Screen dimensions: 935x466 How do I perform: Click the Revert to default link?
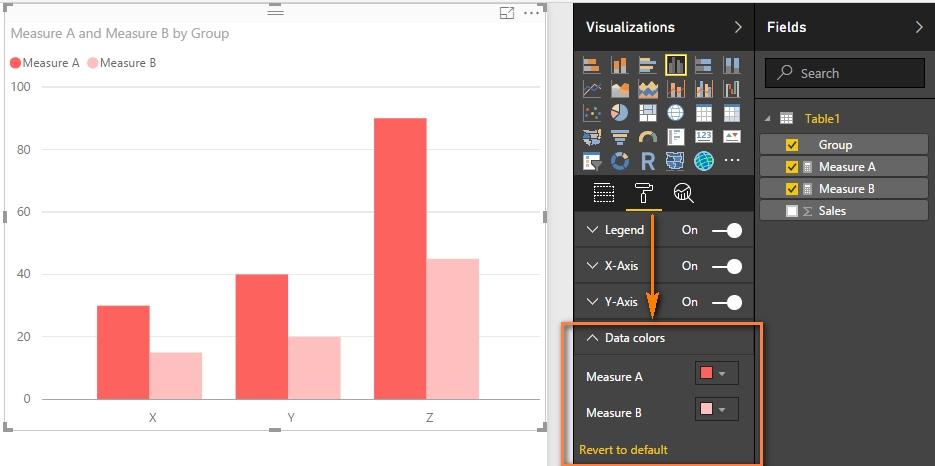pos(623,450)
